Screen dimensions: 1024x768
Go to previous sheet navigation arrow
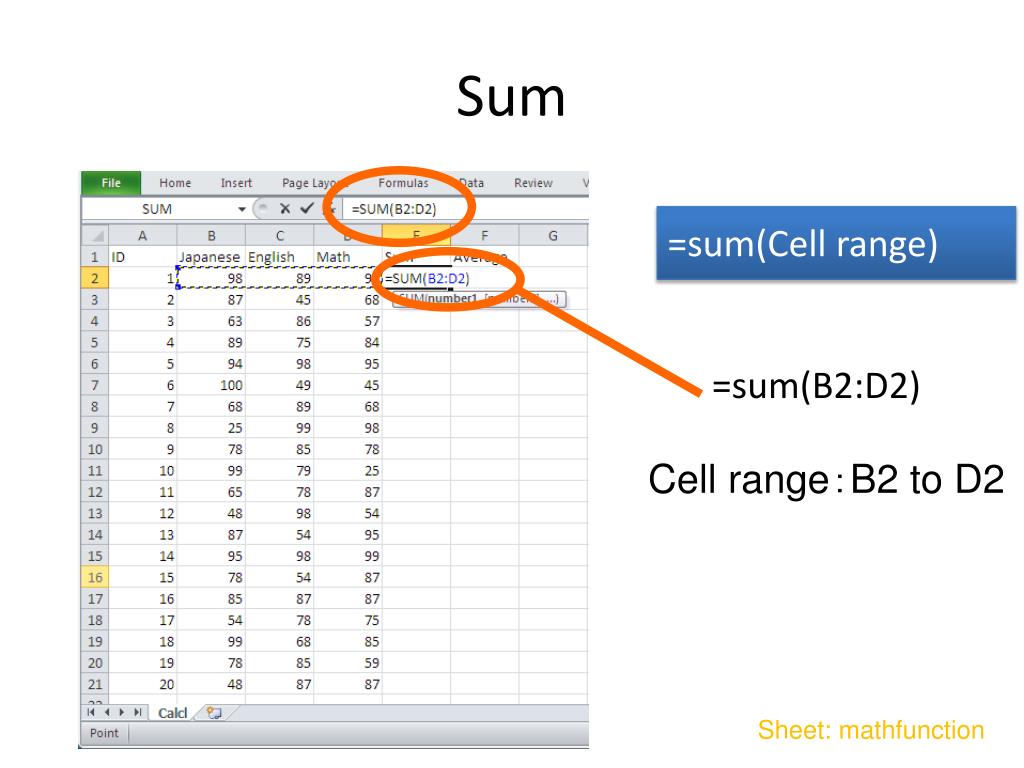[106, 712]
